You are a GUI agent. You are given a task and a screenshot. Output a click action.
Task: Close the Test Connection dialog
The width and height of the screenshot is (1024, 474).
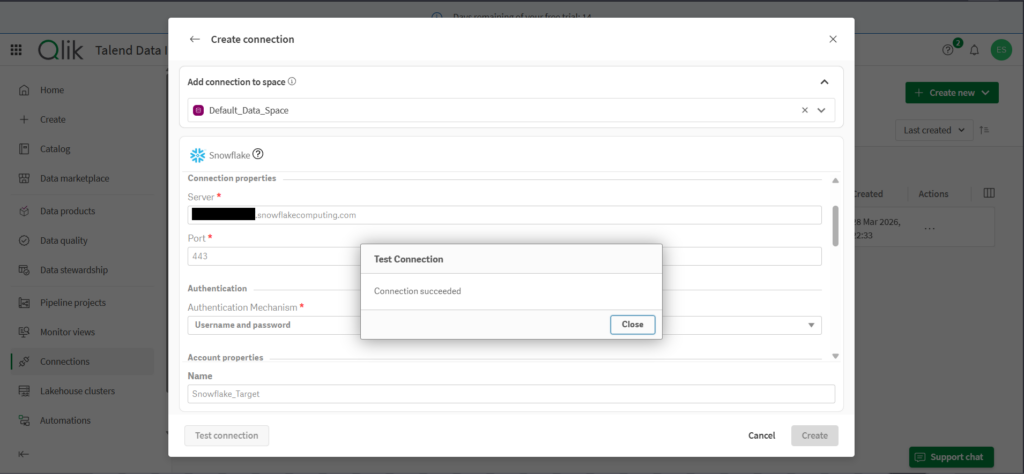(x=632, y=324)
